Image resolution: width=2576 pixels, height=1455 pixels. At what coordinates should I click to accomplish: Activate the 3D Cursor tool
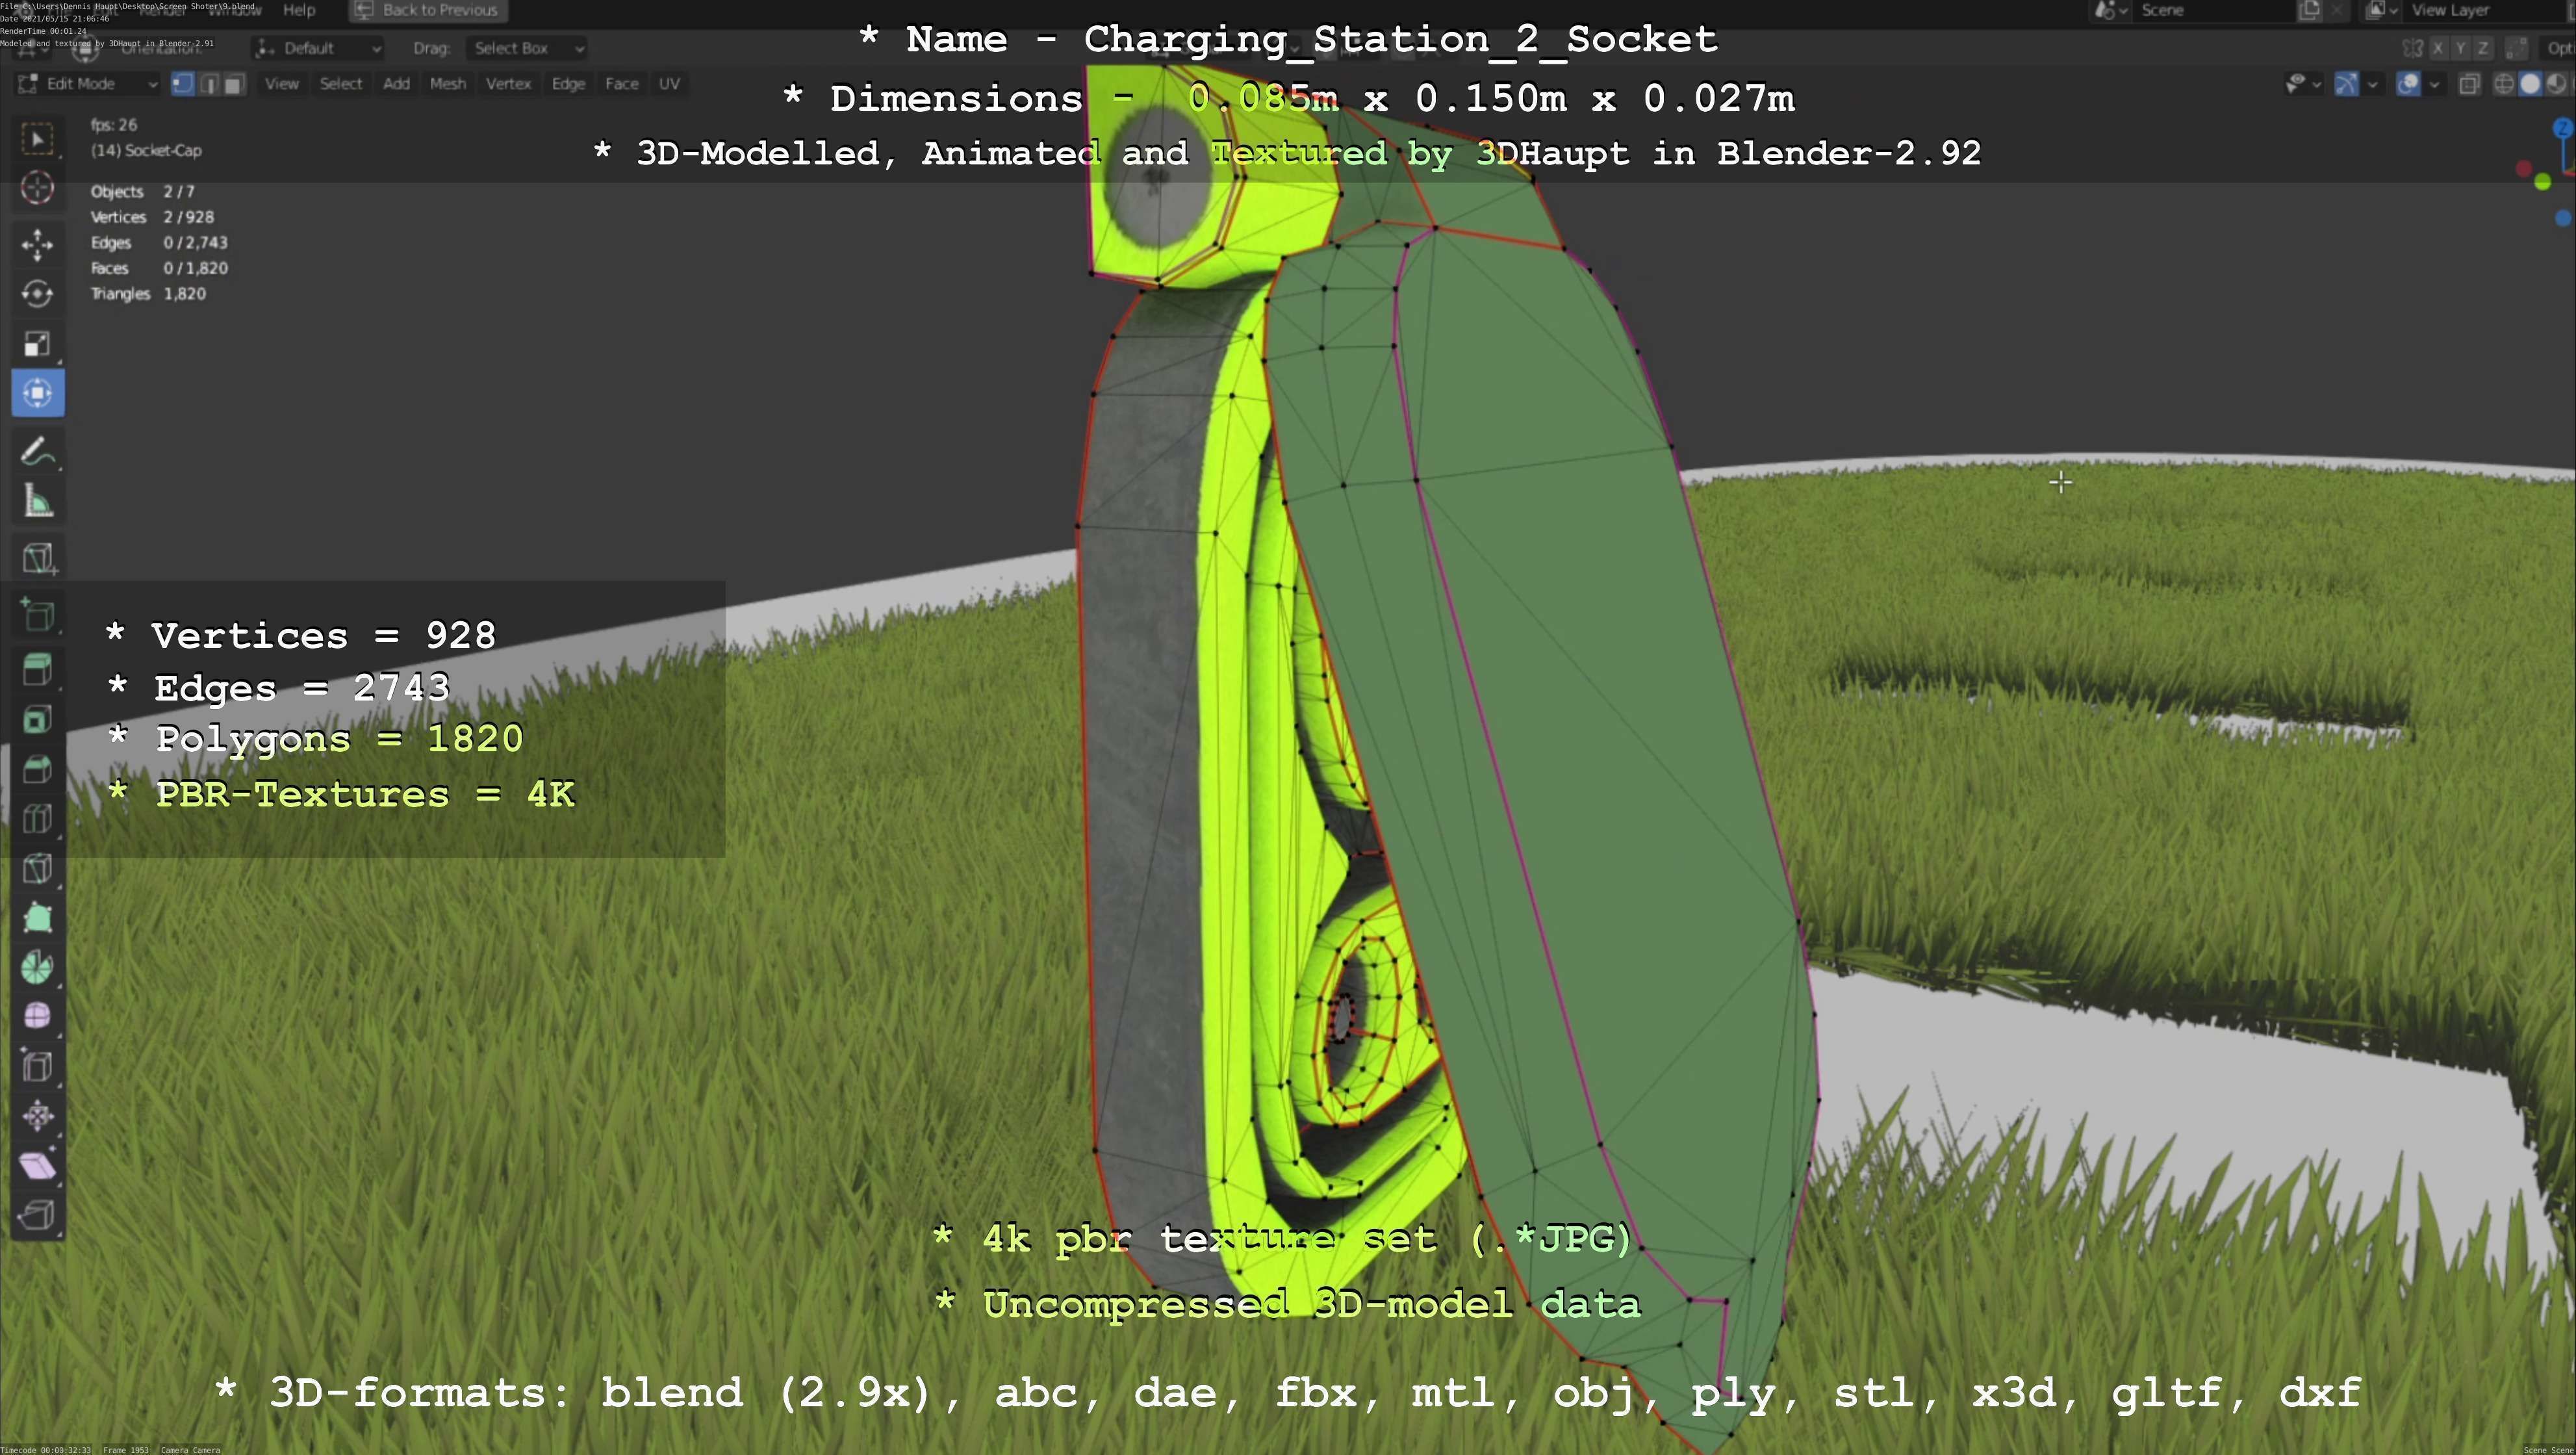(37, 188)
